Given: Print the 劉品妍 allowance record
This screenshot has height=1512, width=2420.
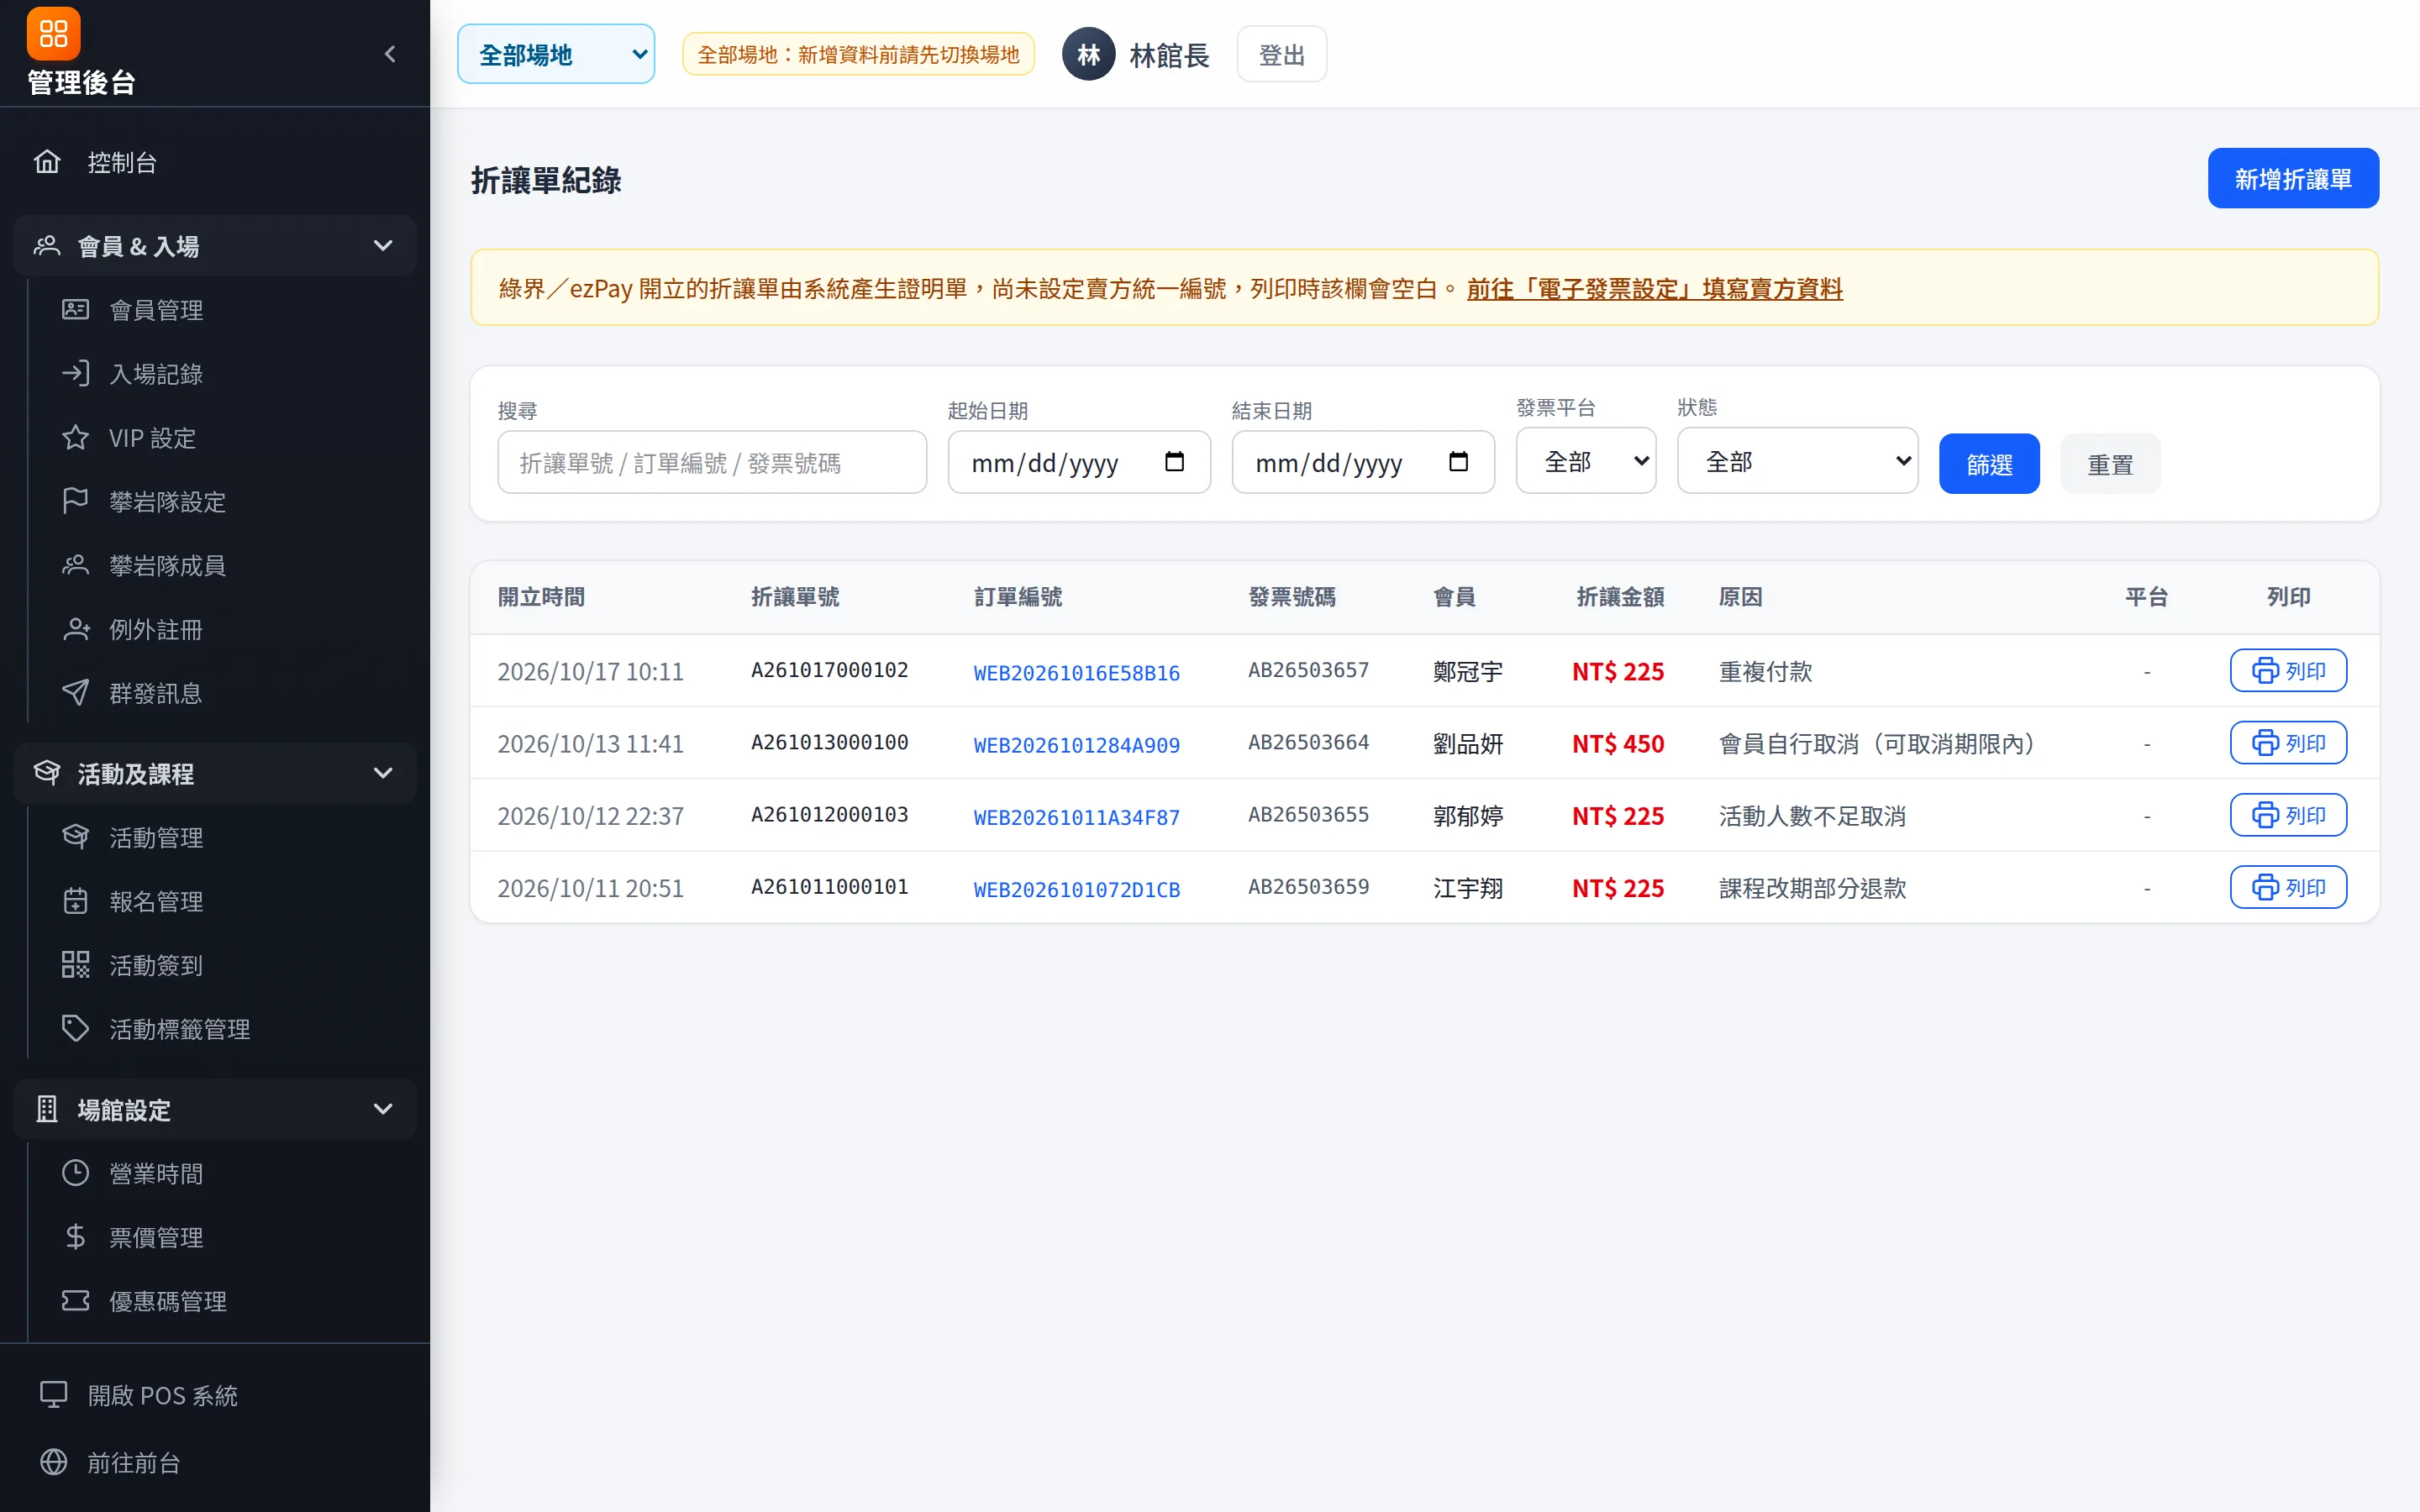Looking at the screenshot, I should tap(2288, 743).
